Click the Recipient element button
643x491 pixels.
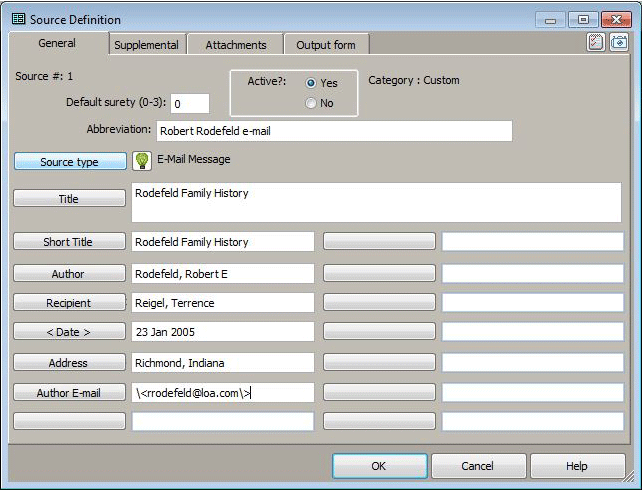(69, 303)
